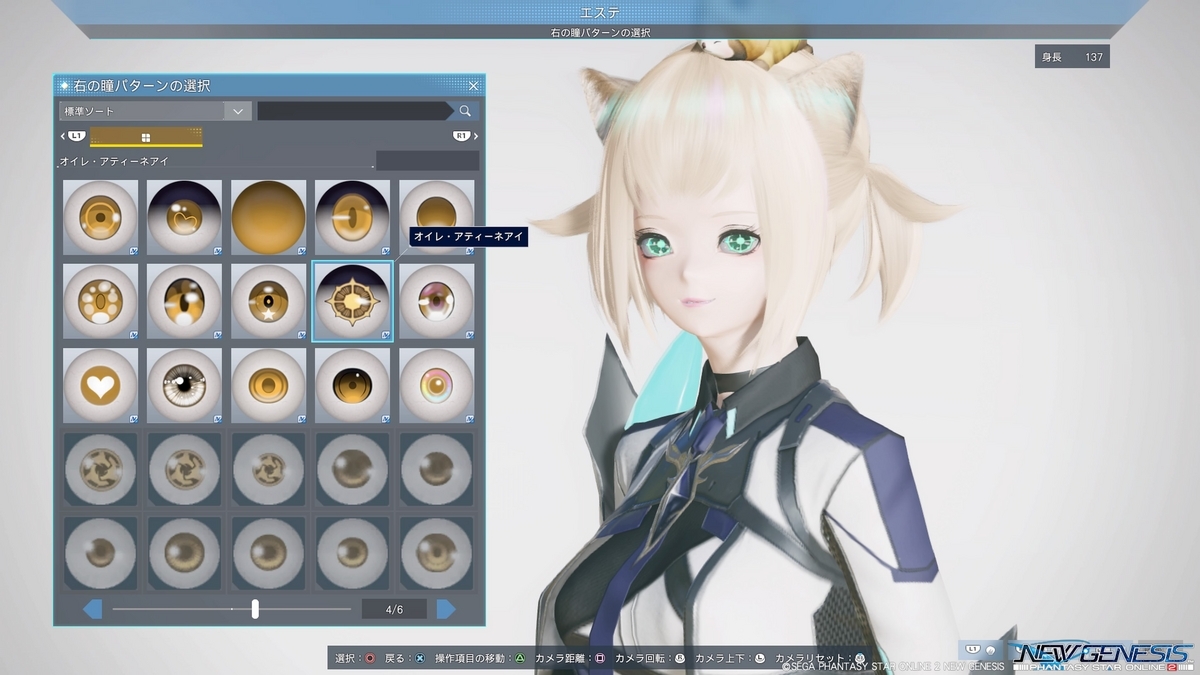Image resolution: width=1200 pixels, height=675 pixels.
Task: Select the pastel rainbow ring eye pattern
Action: coord(437,385)
